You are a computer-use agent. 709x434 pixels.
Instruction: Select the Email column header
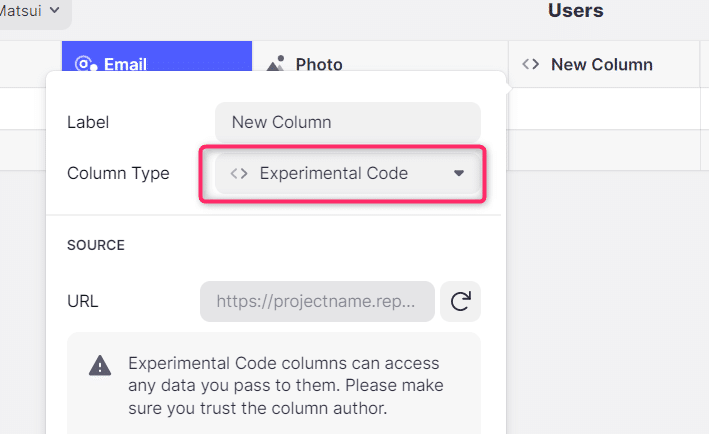(157, 57)
